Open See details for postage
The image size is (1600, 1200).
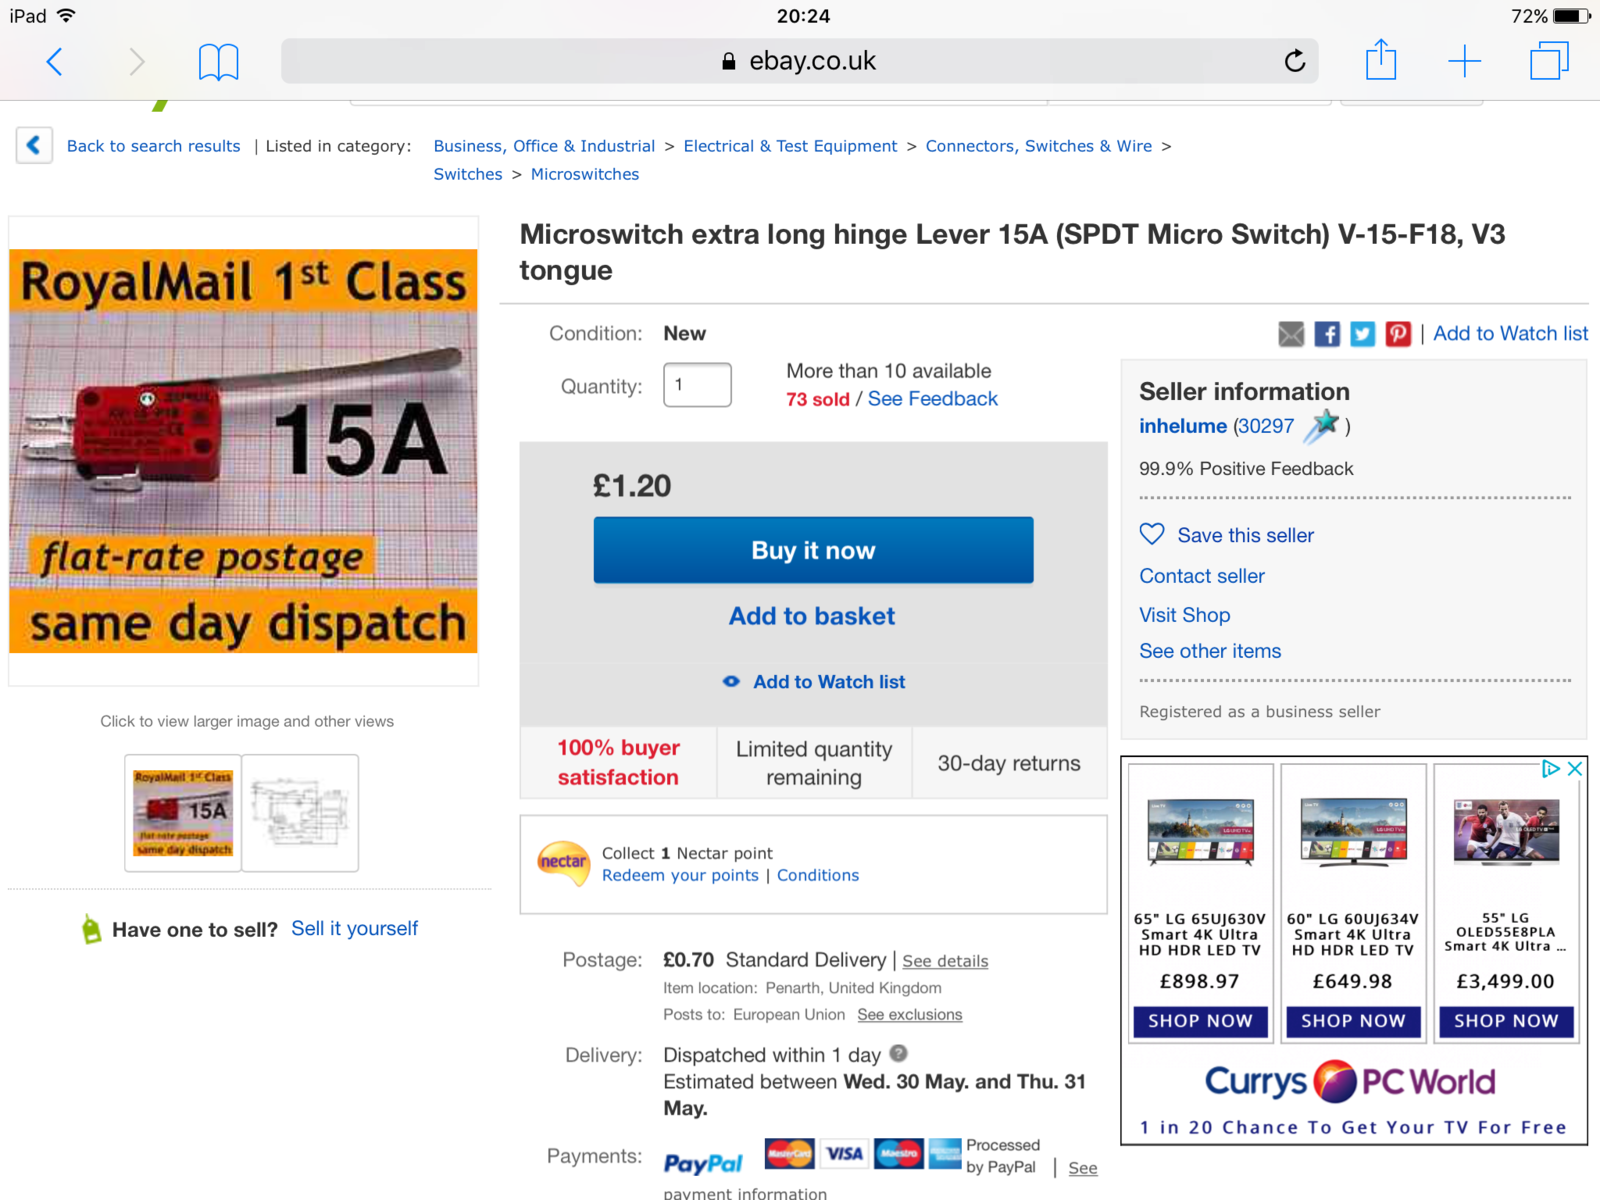point(945,961)
